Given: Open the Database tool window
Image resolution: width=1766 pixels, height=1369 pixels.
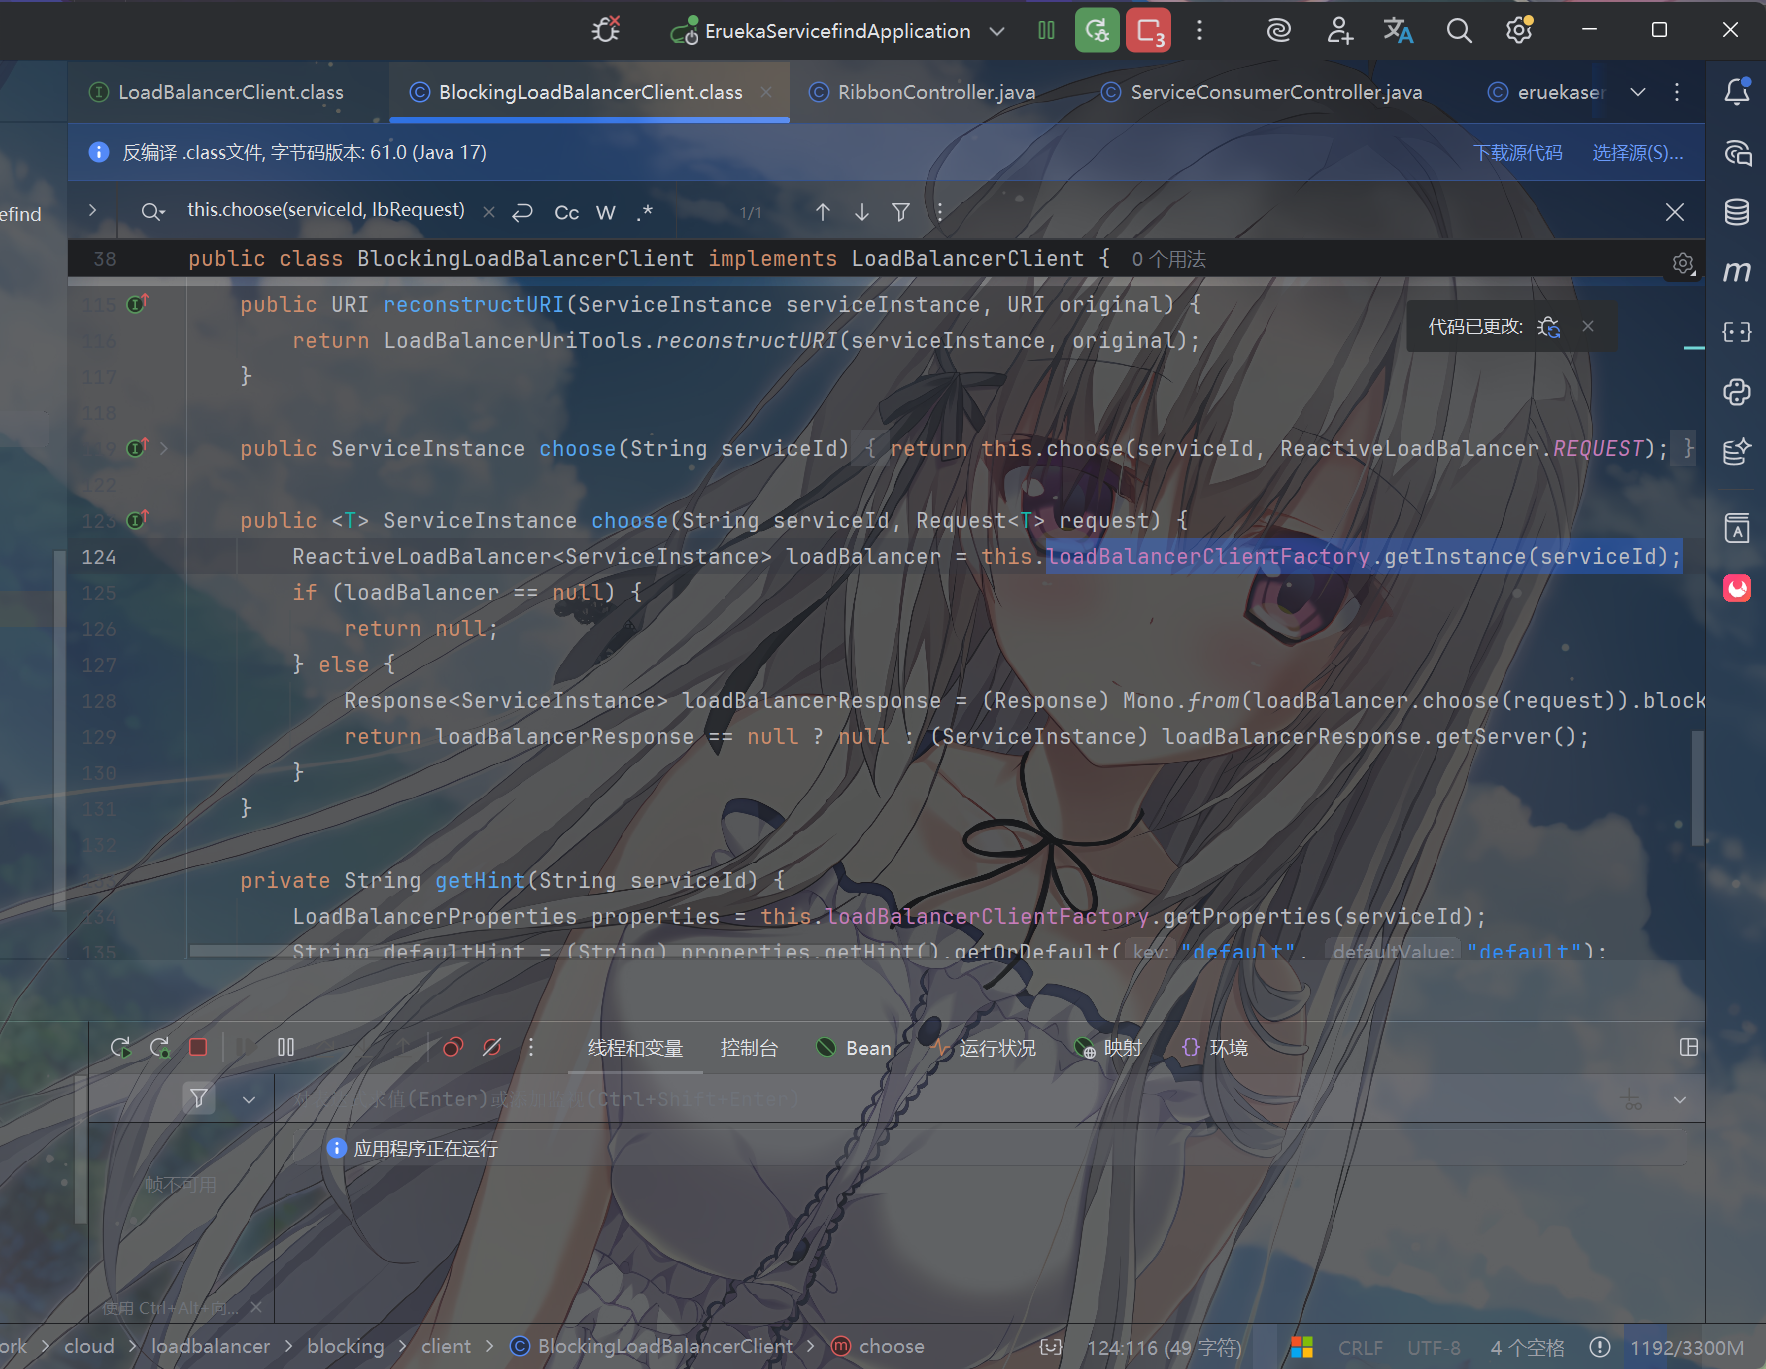Looking at the screenshot, I should (x=1737, y=212).
